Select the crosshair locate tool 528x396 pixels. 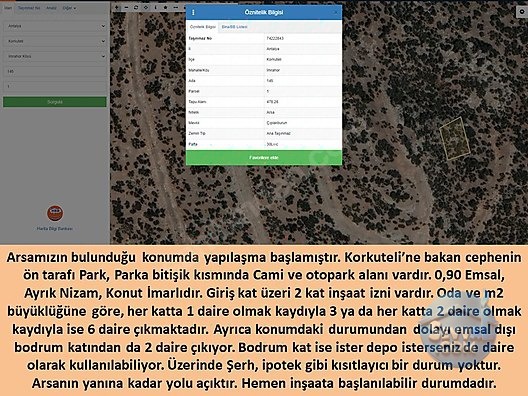coord(146,7)
